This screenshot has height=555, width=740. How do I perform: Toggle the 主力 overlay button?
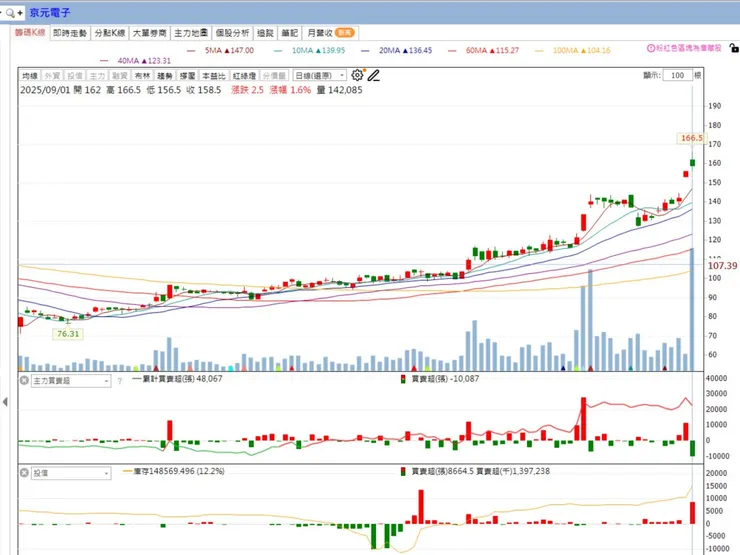pos(97,76)
